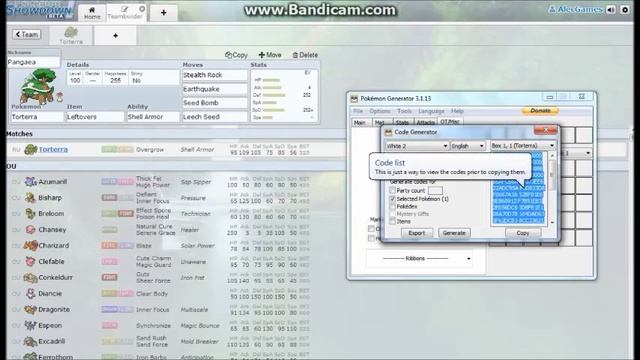Switch to the Main tab in Pokémon Generator
Viewport: 640px width, 360px height.
[360, 122]
